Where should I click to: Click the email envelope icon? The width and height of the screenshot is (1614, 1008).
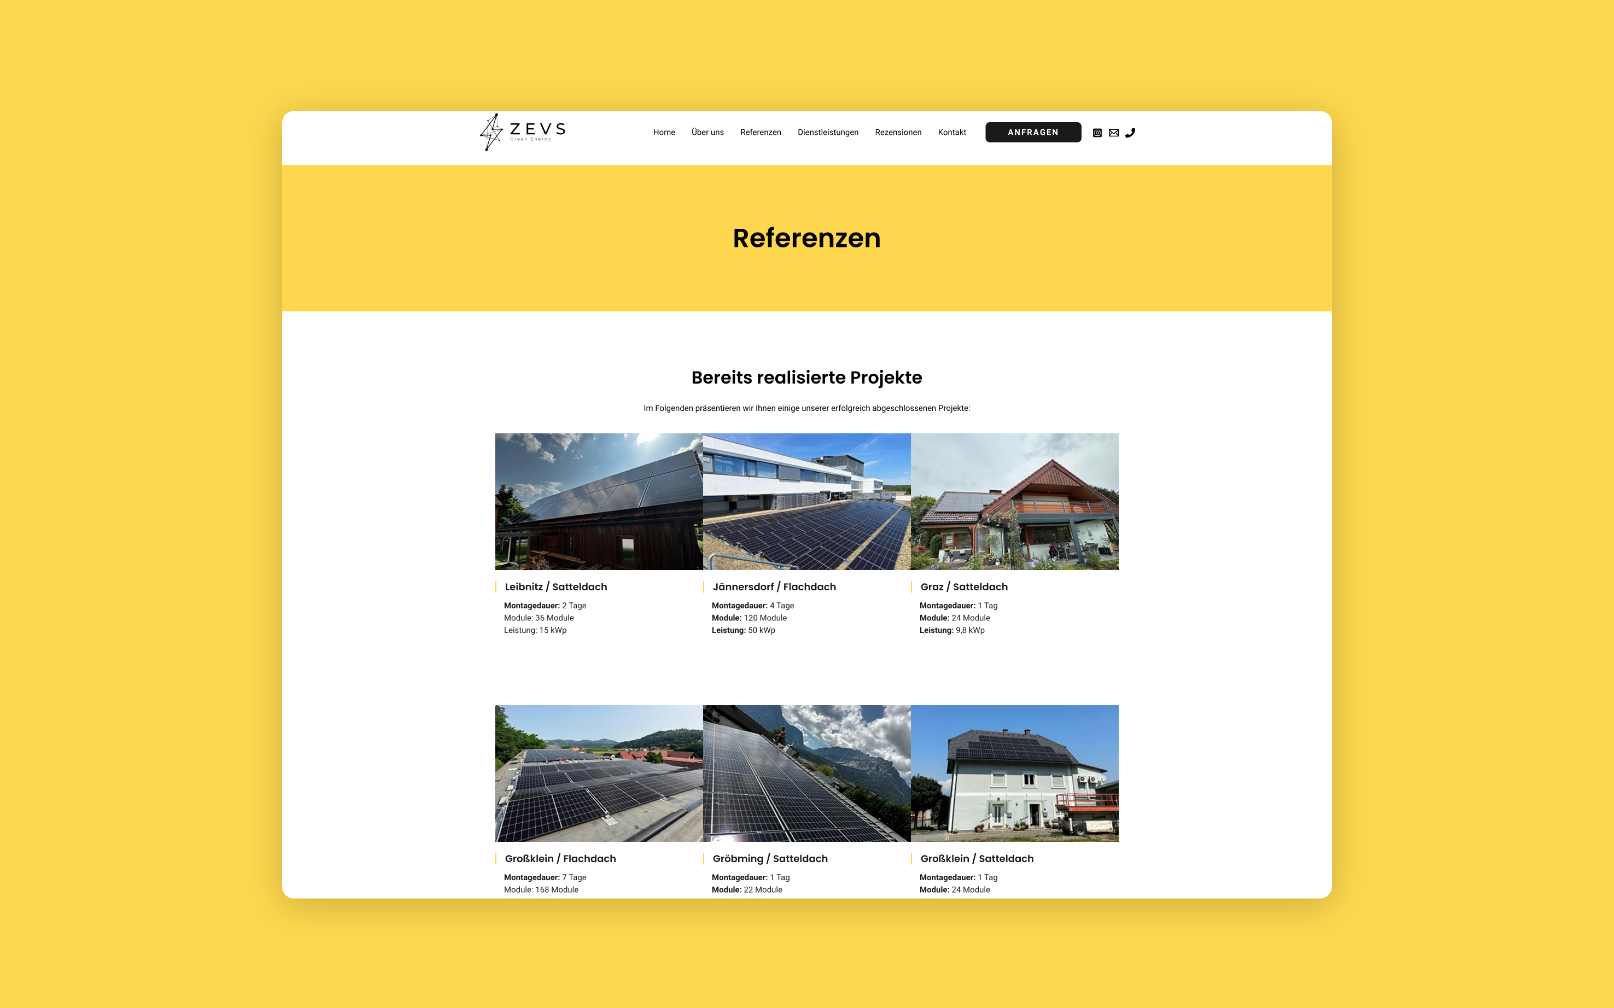coord(1114,132)
